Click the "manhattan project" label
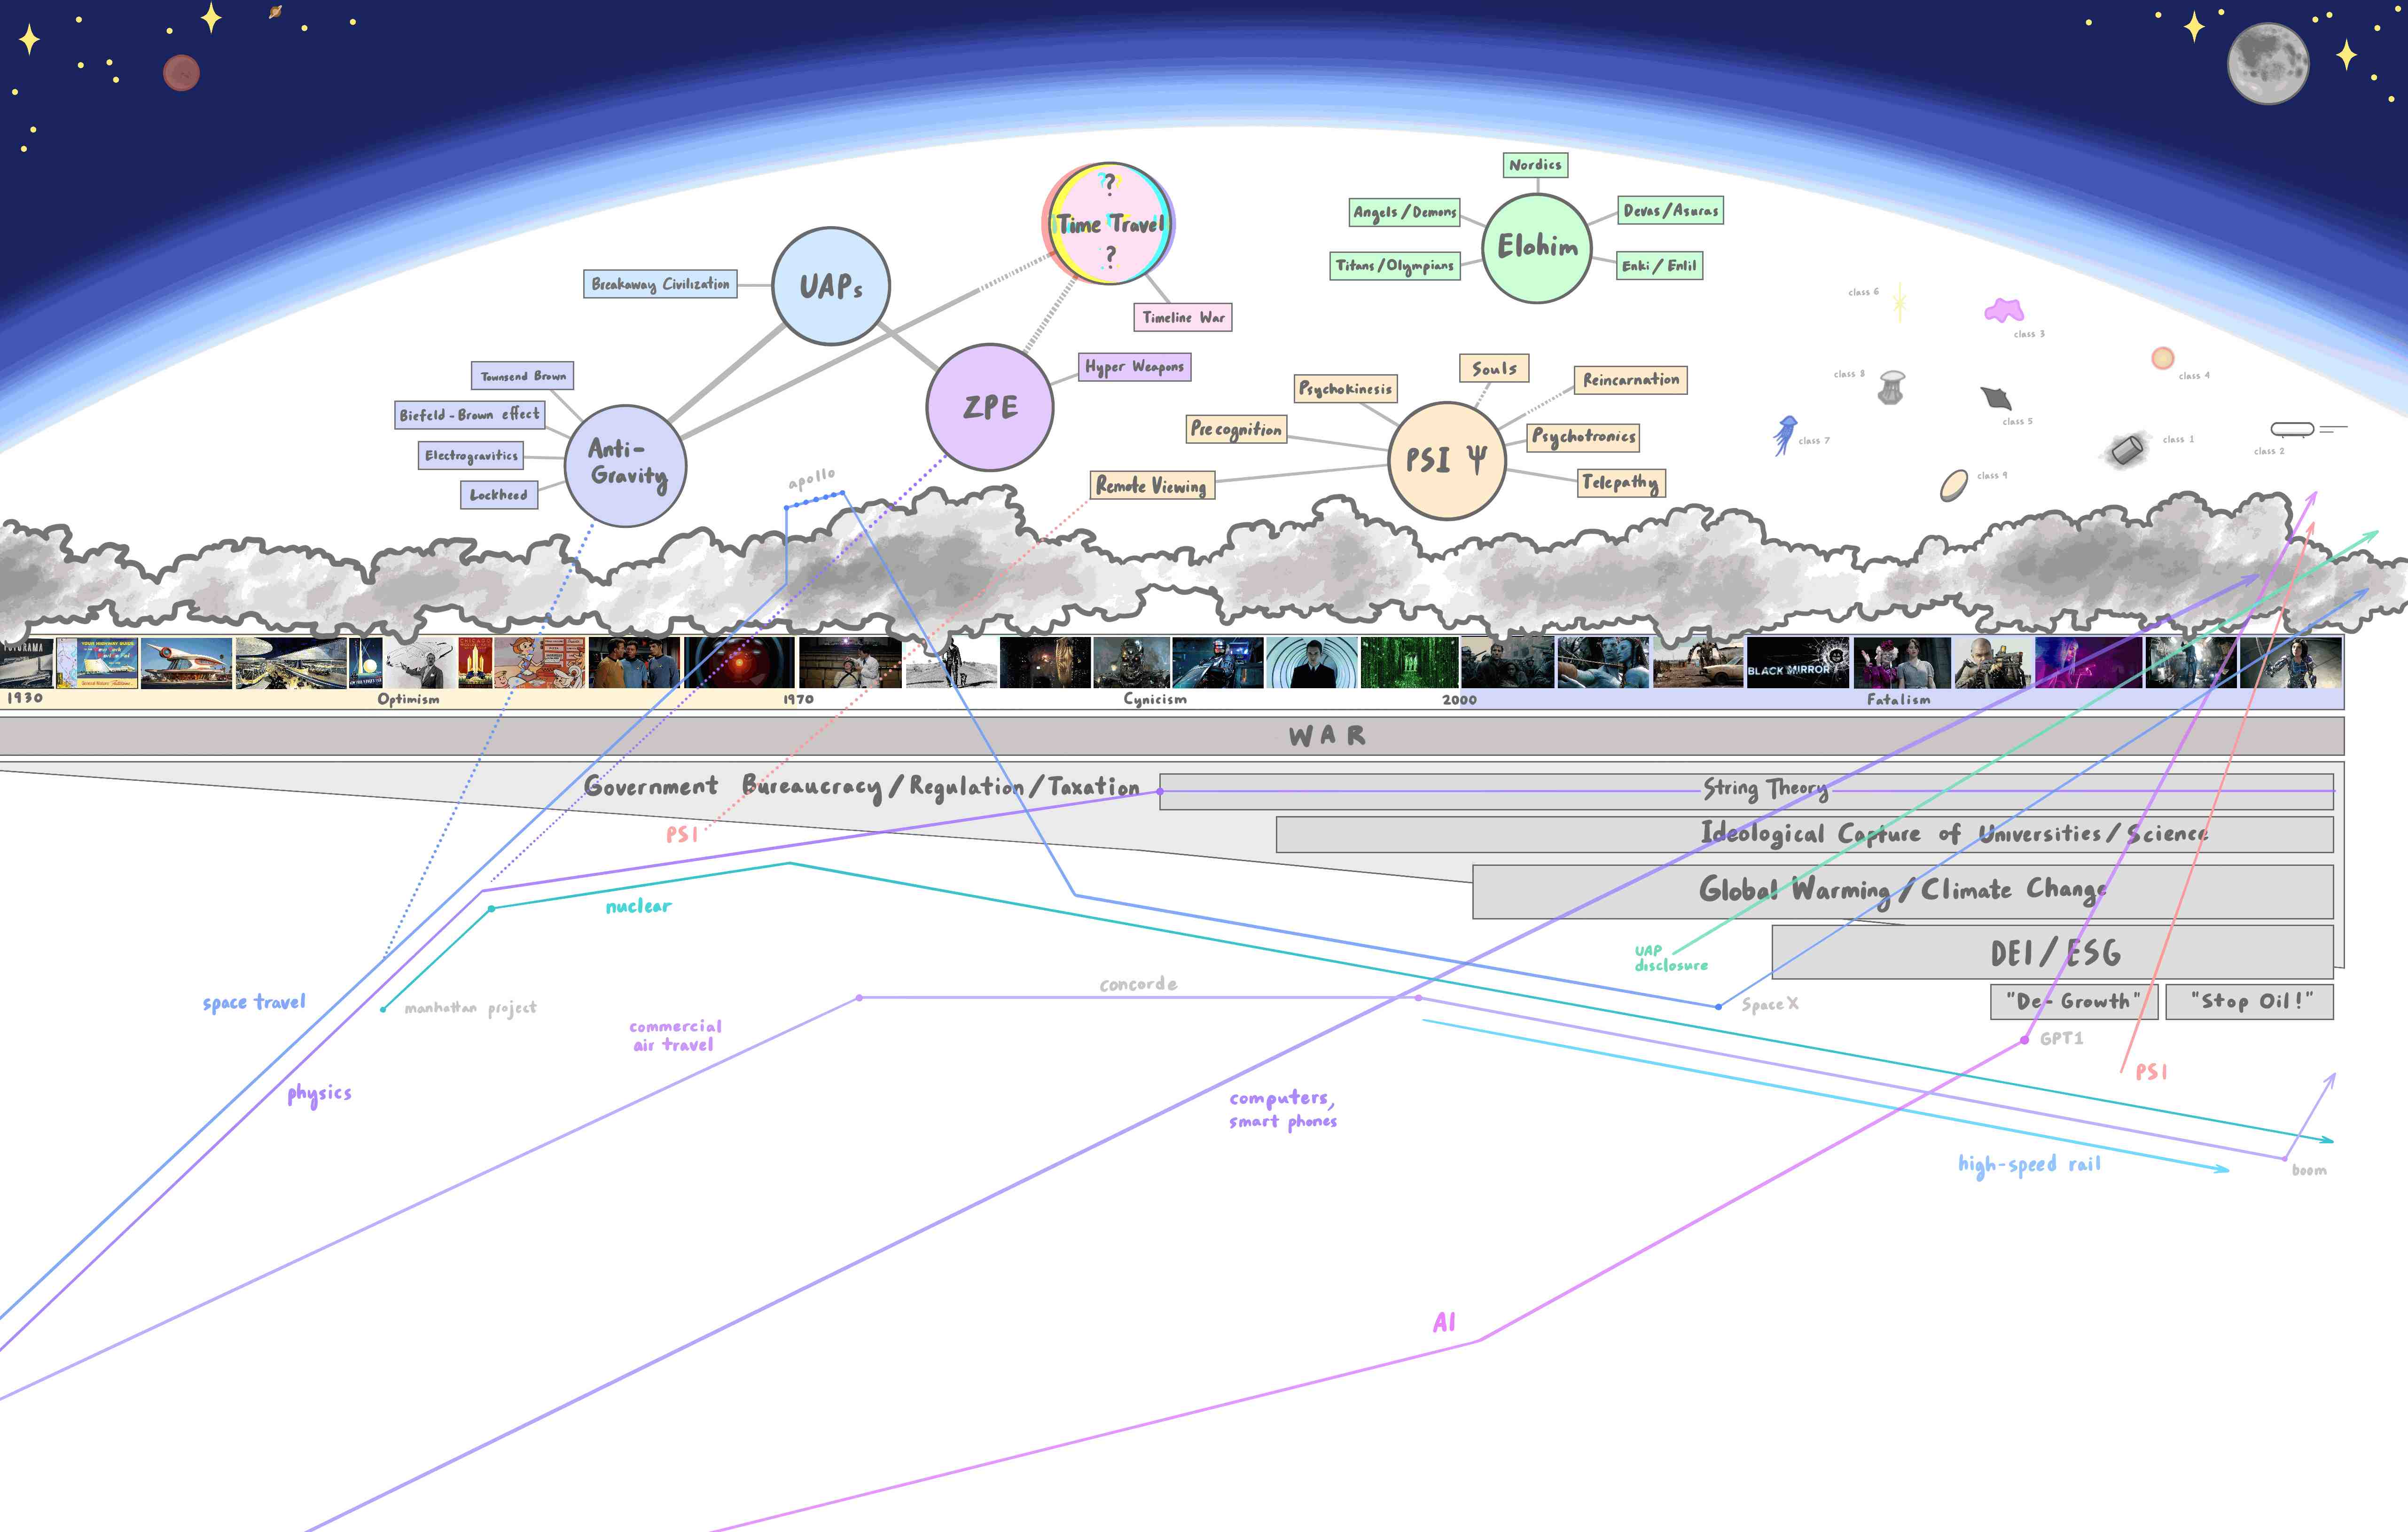2408x1532 pixels. tap(470, 1008)
